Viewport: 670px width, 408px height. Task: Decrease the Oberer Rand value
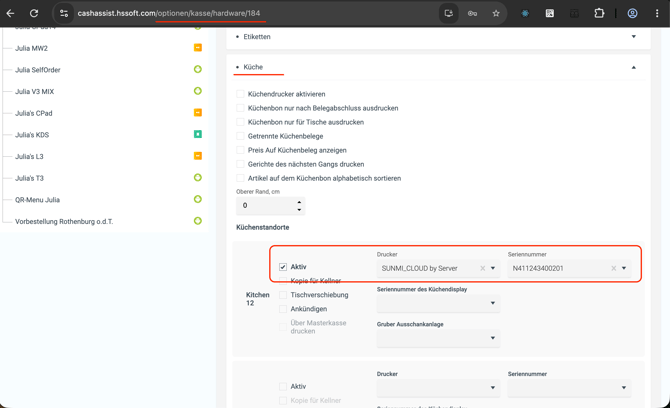click(299, 209)
